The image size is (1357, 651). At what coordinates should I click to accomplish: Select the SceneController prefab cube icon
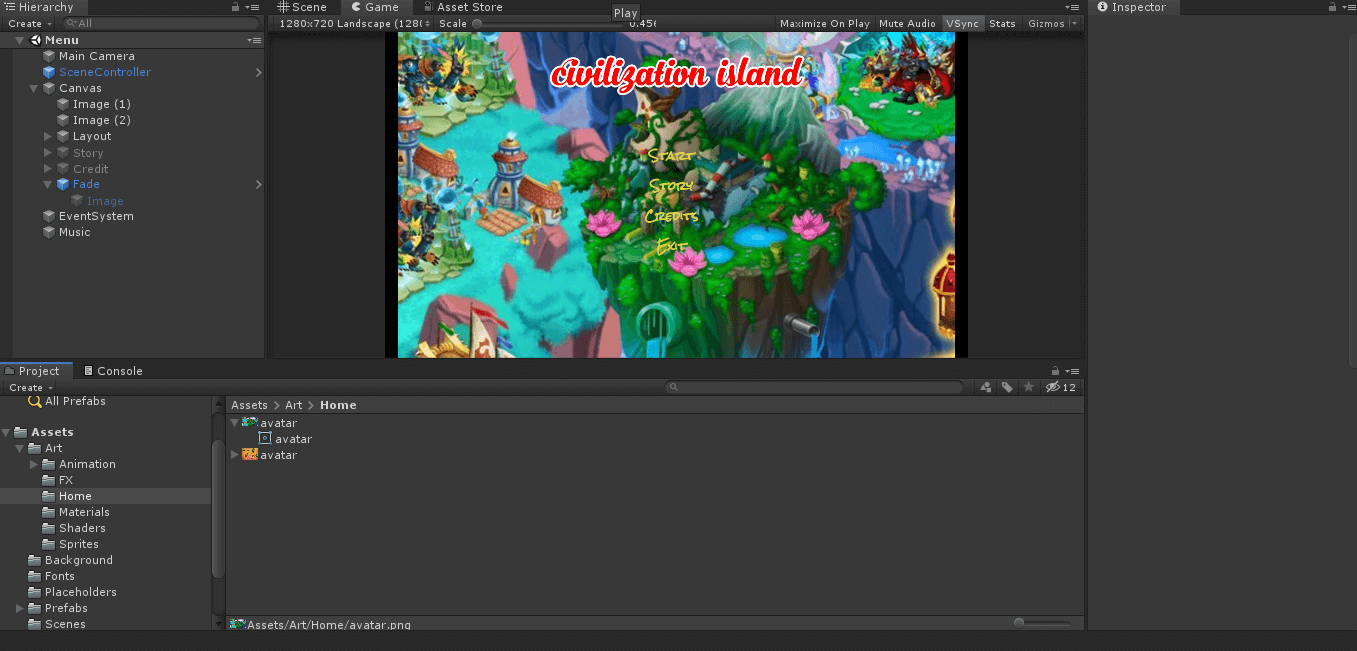[49, 72]
